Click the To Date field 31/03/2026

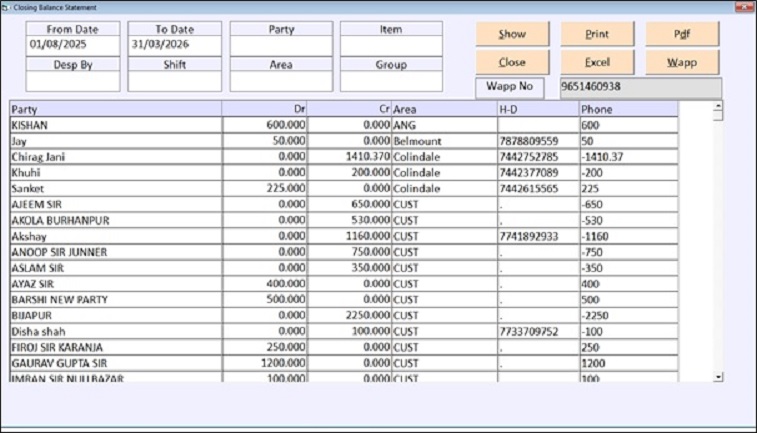point(175,45)
